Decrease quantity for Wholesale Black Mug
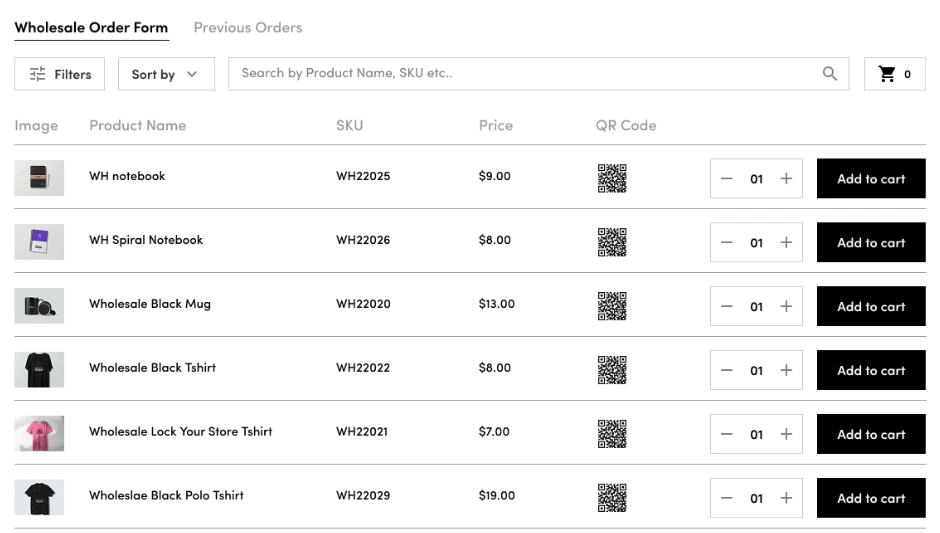940x533 pixels. point(727,306)
